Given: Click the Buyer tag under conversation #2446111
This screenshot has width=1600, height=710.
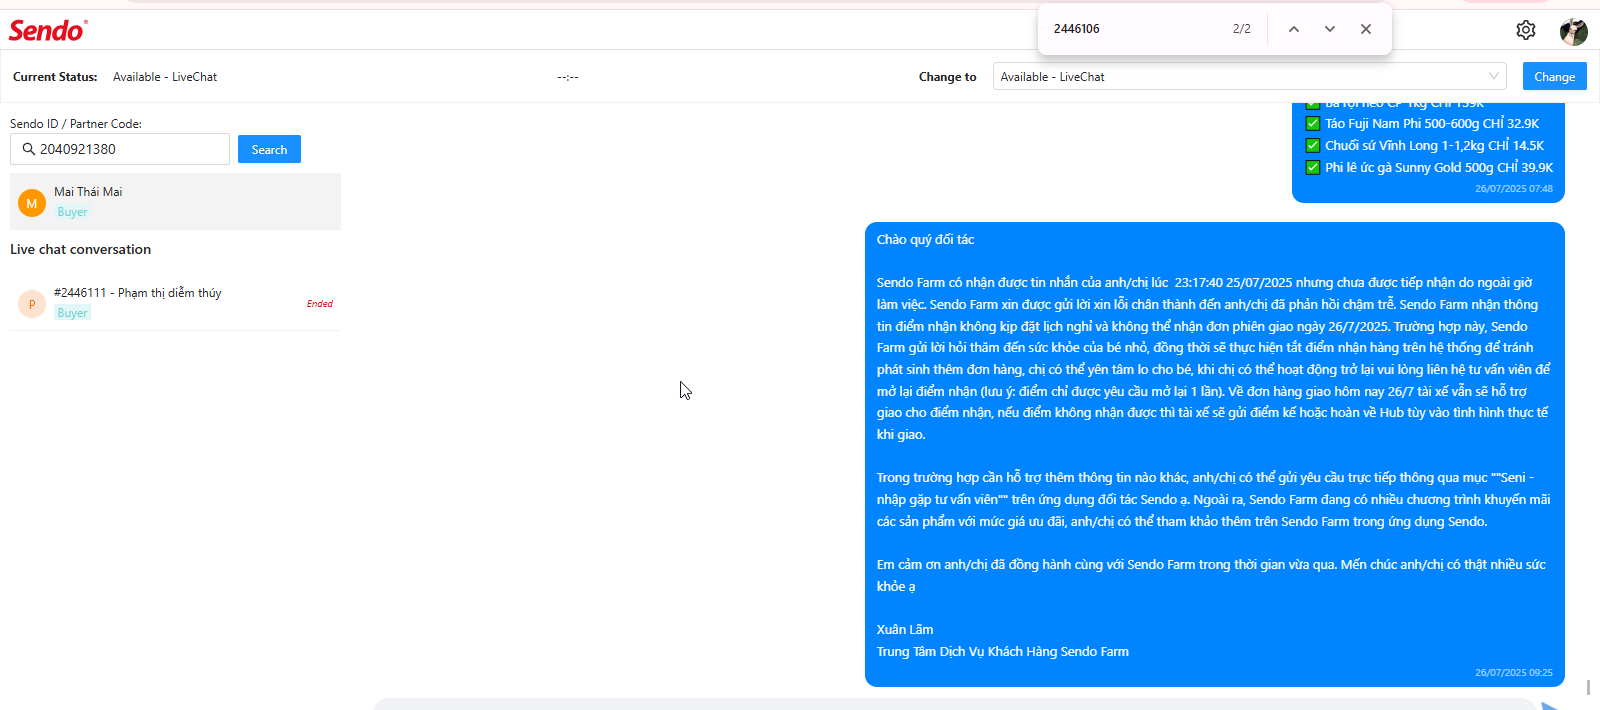Looking at the screenshot, I should [72, 313].
